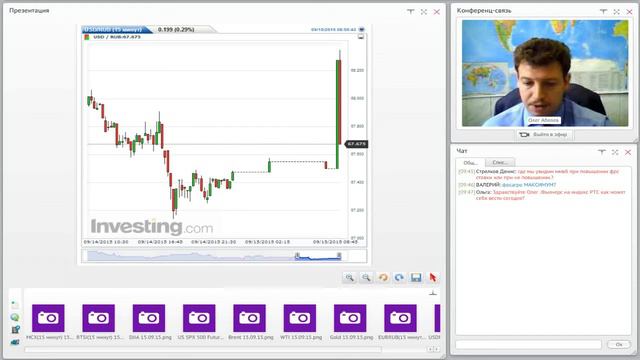Click the chart minimize icon under the settings
The image size is (640, 360).
361,37
